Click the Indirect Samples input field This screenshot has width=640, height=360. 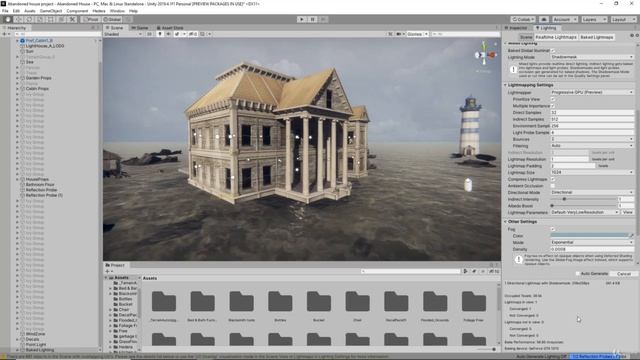592,119
